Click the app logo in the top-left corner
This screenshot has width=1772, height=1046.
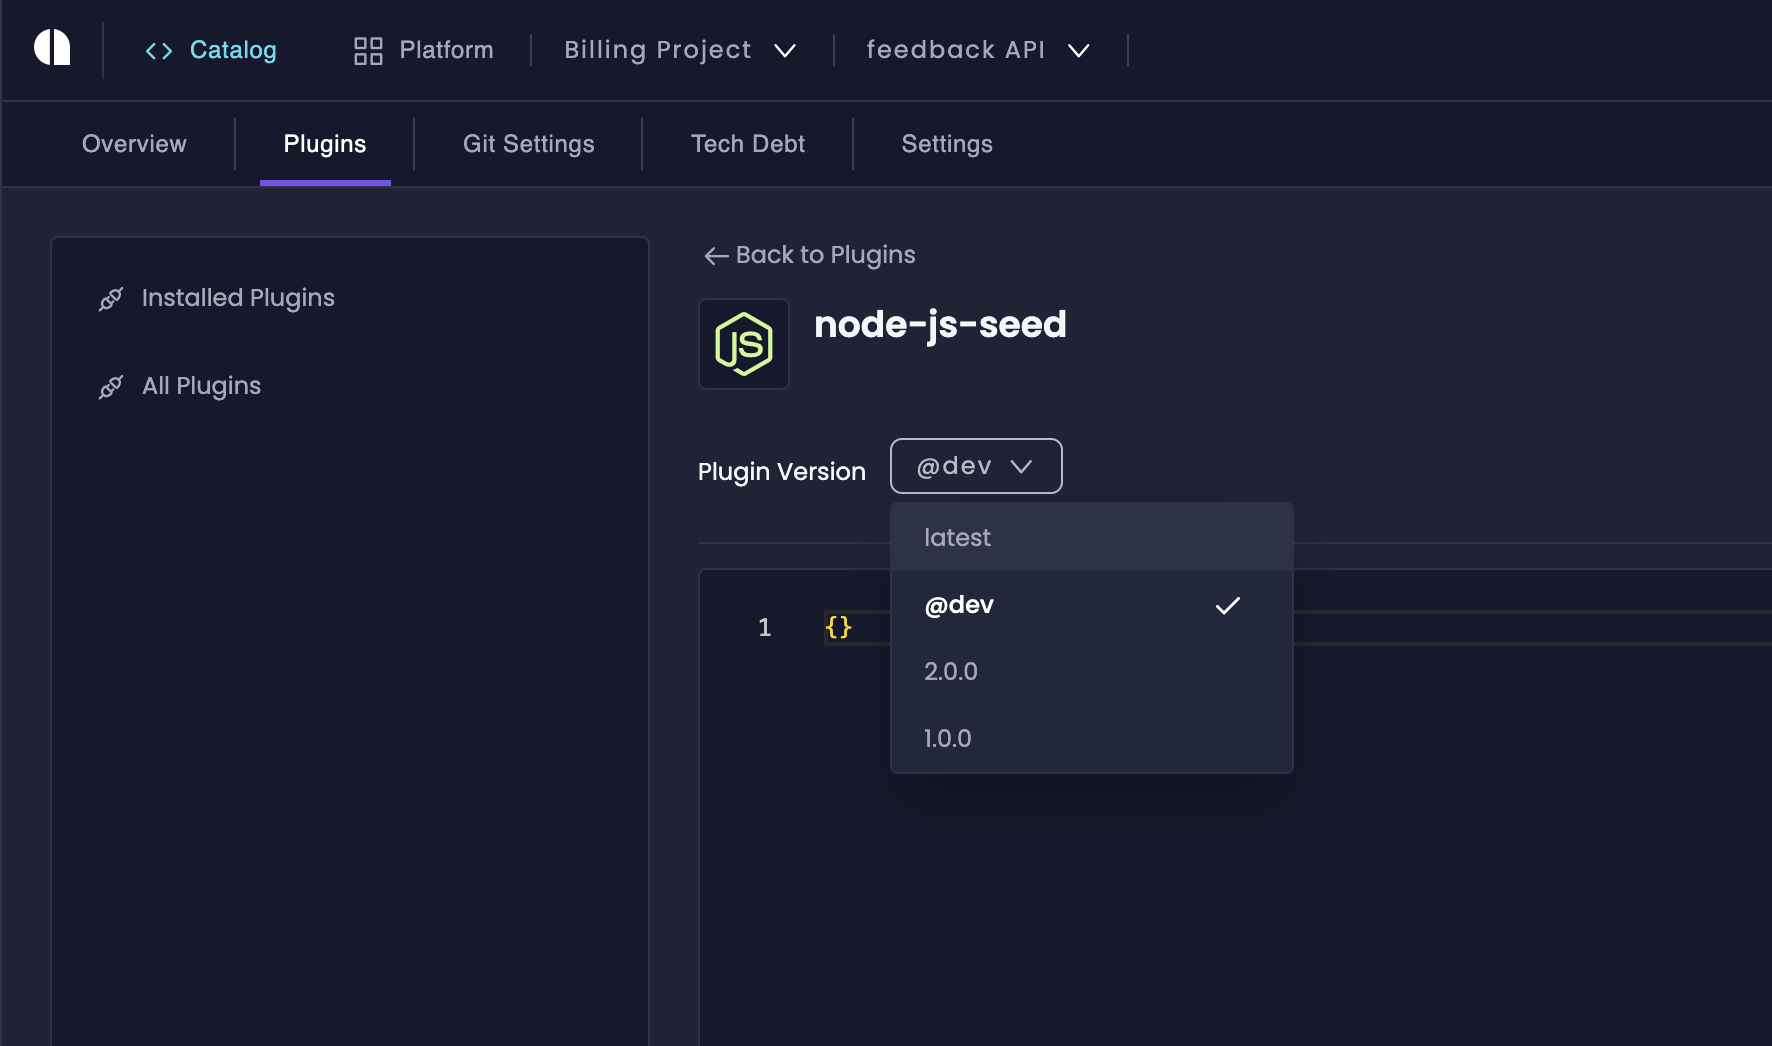coord(52,48)
